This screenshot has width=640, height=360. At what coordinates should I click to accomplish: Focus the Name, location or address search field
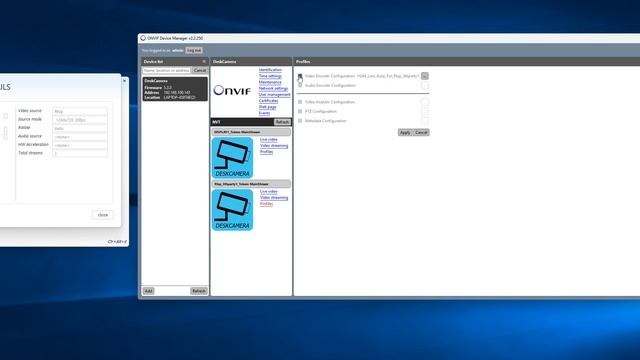click(167, 71)
